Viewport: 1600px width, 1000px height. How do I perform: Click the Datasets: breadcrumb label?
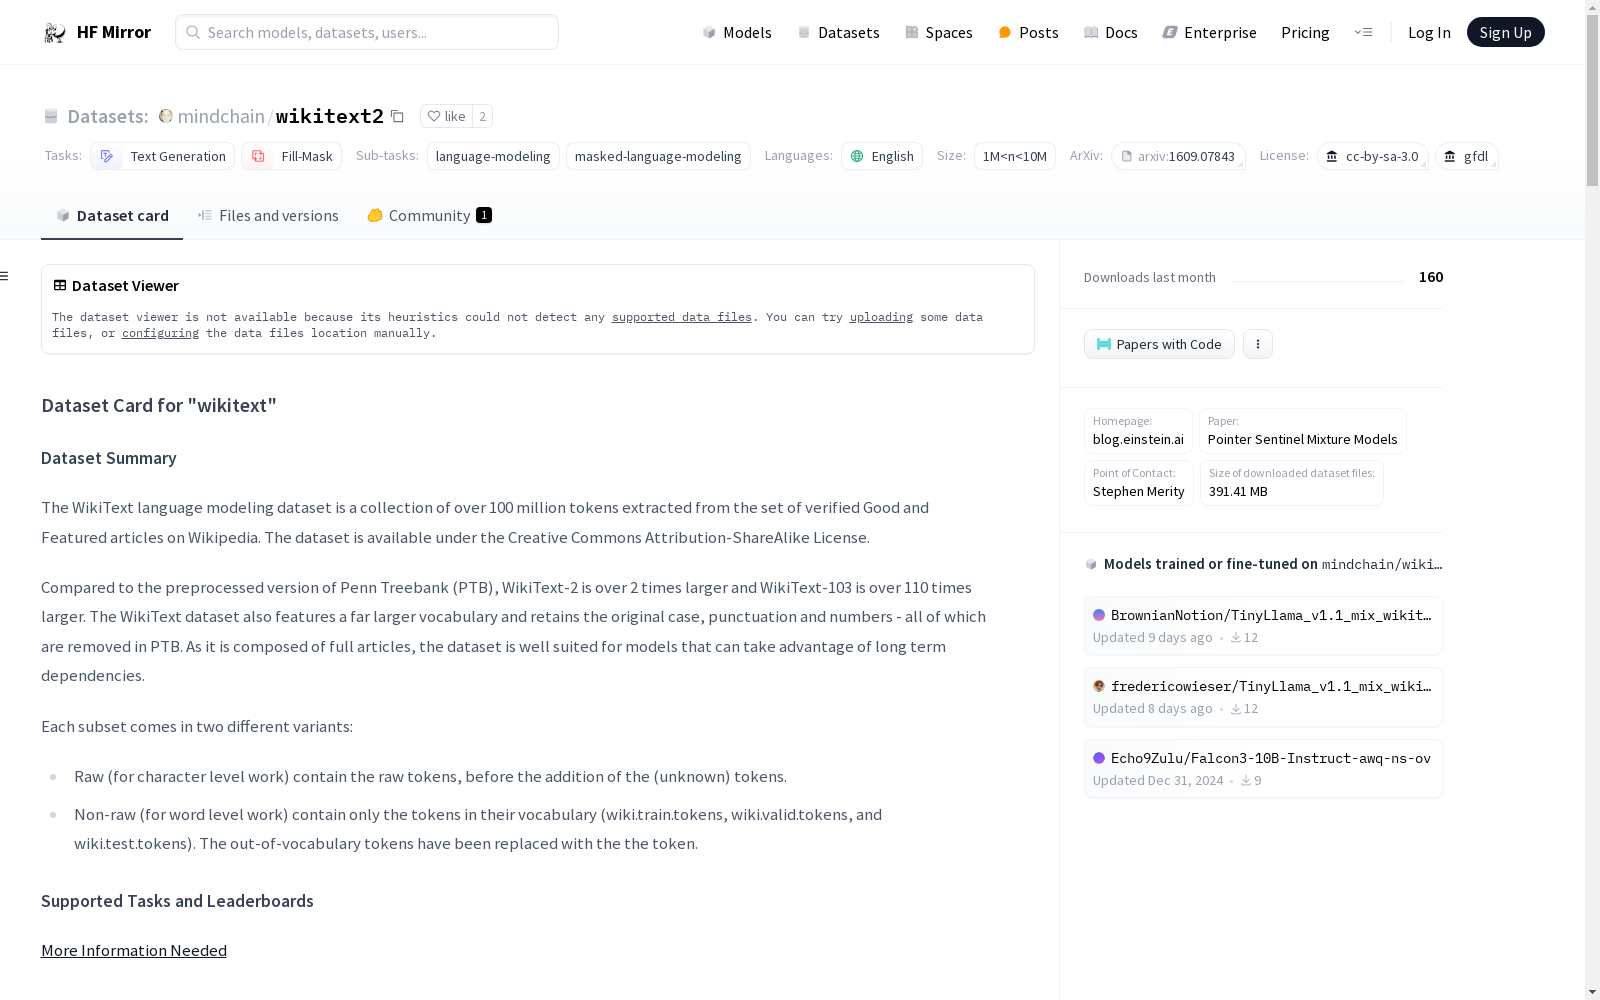pos(108,116)
